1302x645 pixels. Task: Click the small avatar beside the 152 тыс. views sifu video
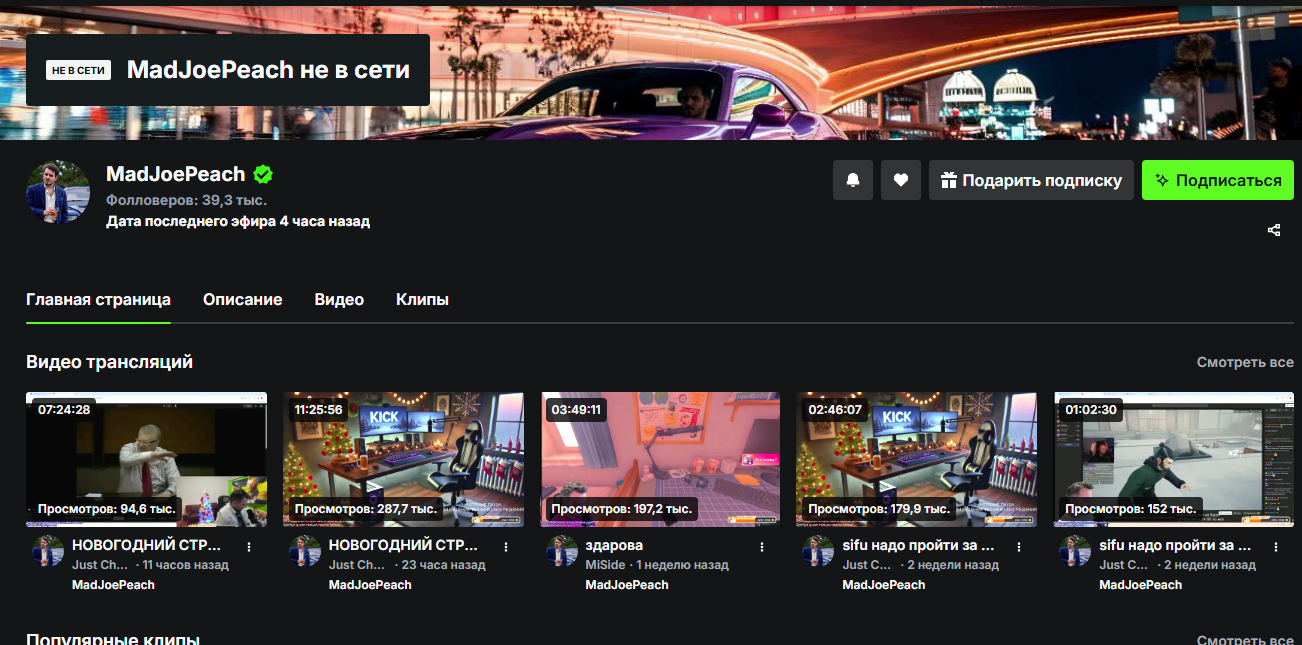click(1076, 551)
